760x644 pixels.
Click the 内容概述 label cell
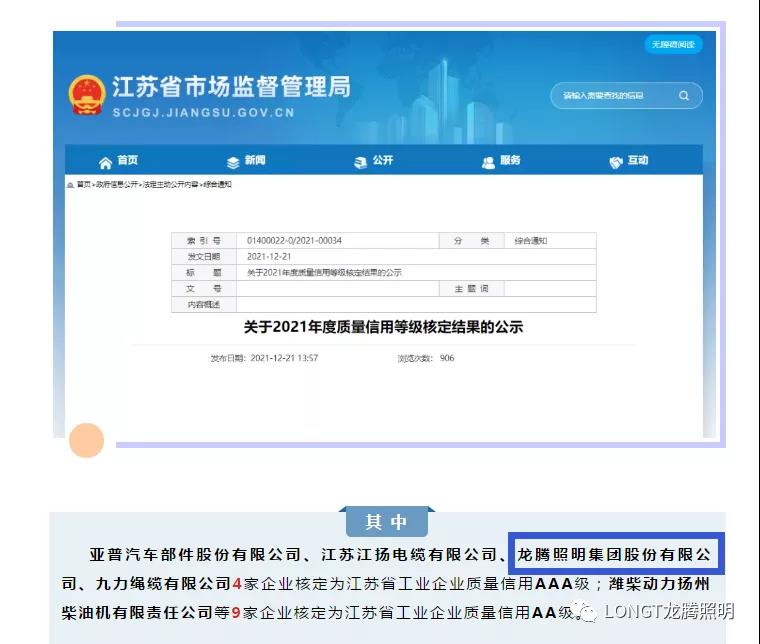click(x=204, y=305)
